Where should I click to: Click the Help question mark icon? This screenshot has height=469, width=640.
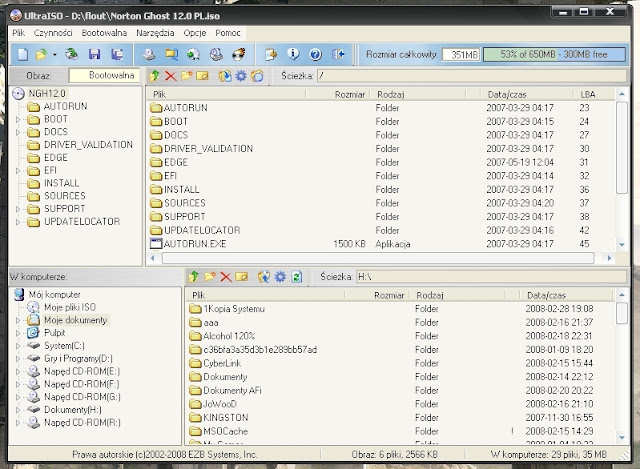click(316, 54)
